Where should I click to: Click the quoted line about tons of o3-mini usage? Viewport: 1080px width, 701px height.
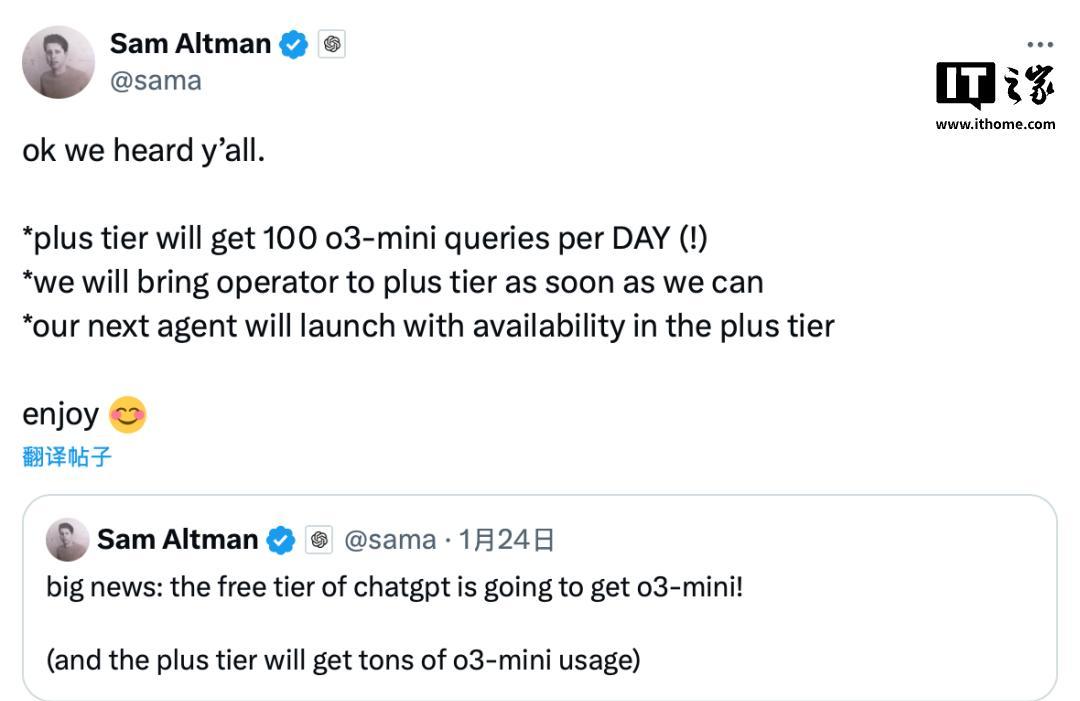click(x=343, y=660)
